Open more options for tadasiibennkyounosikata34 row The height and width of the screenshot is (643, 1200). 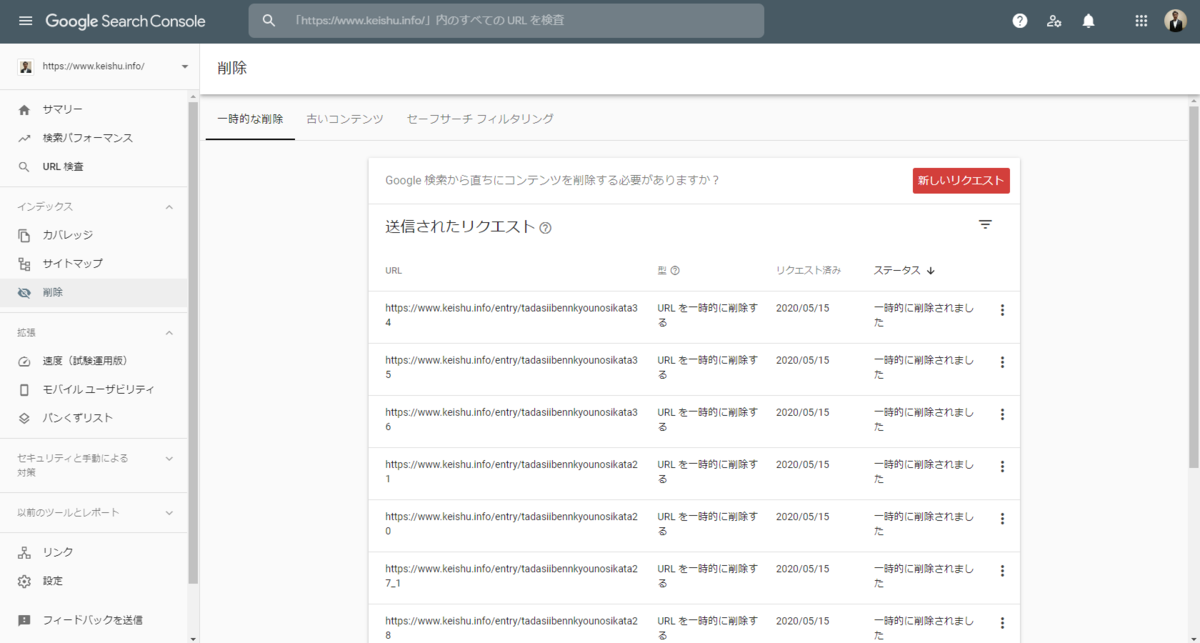1002,310
